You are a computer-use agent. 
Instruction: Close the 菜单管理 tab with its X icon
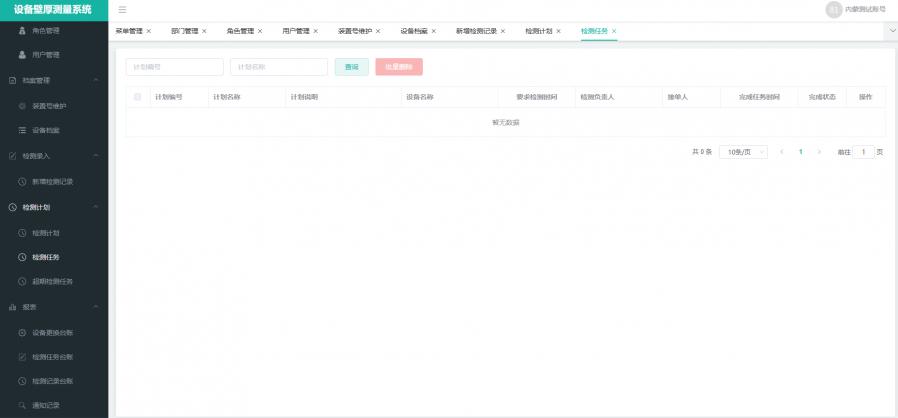[149, 31]
